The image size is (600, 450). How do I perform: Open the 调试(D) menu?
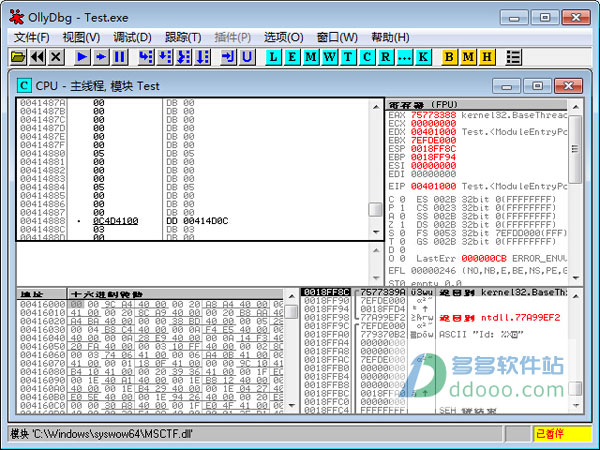click(x=132, y=38)
